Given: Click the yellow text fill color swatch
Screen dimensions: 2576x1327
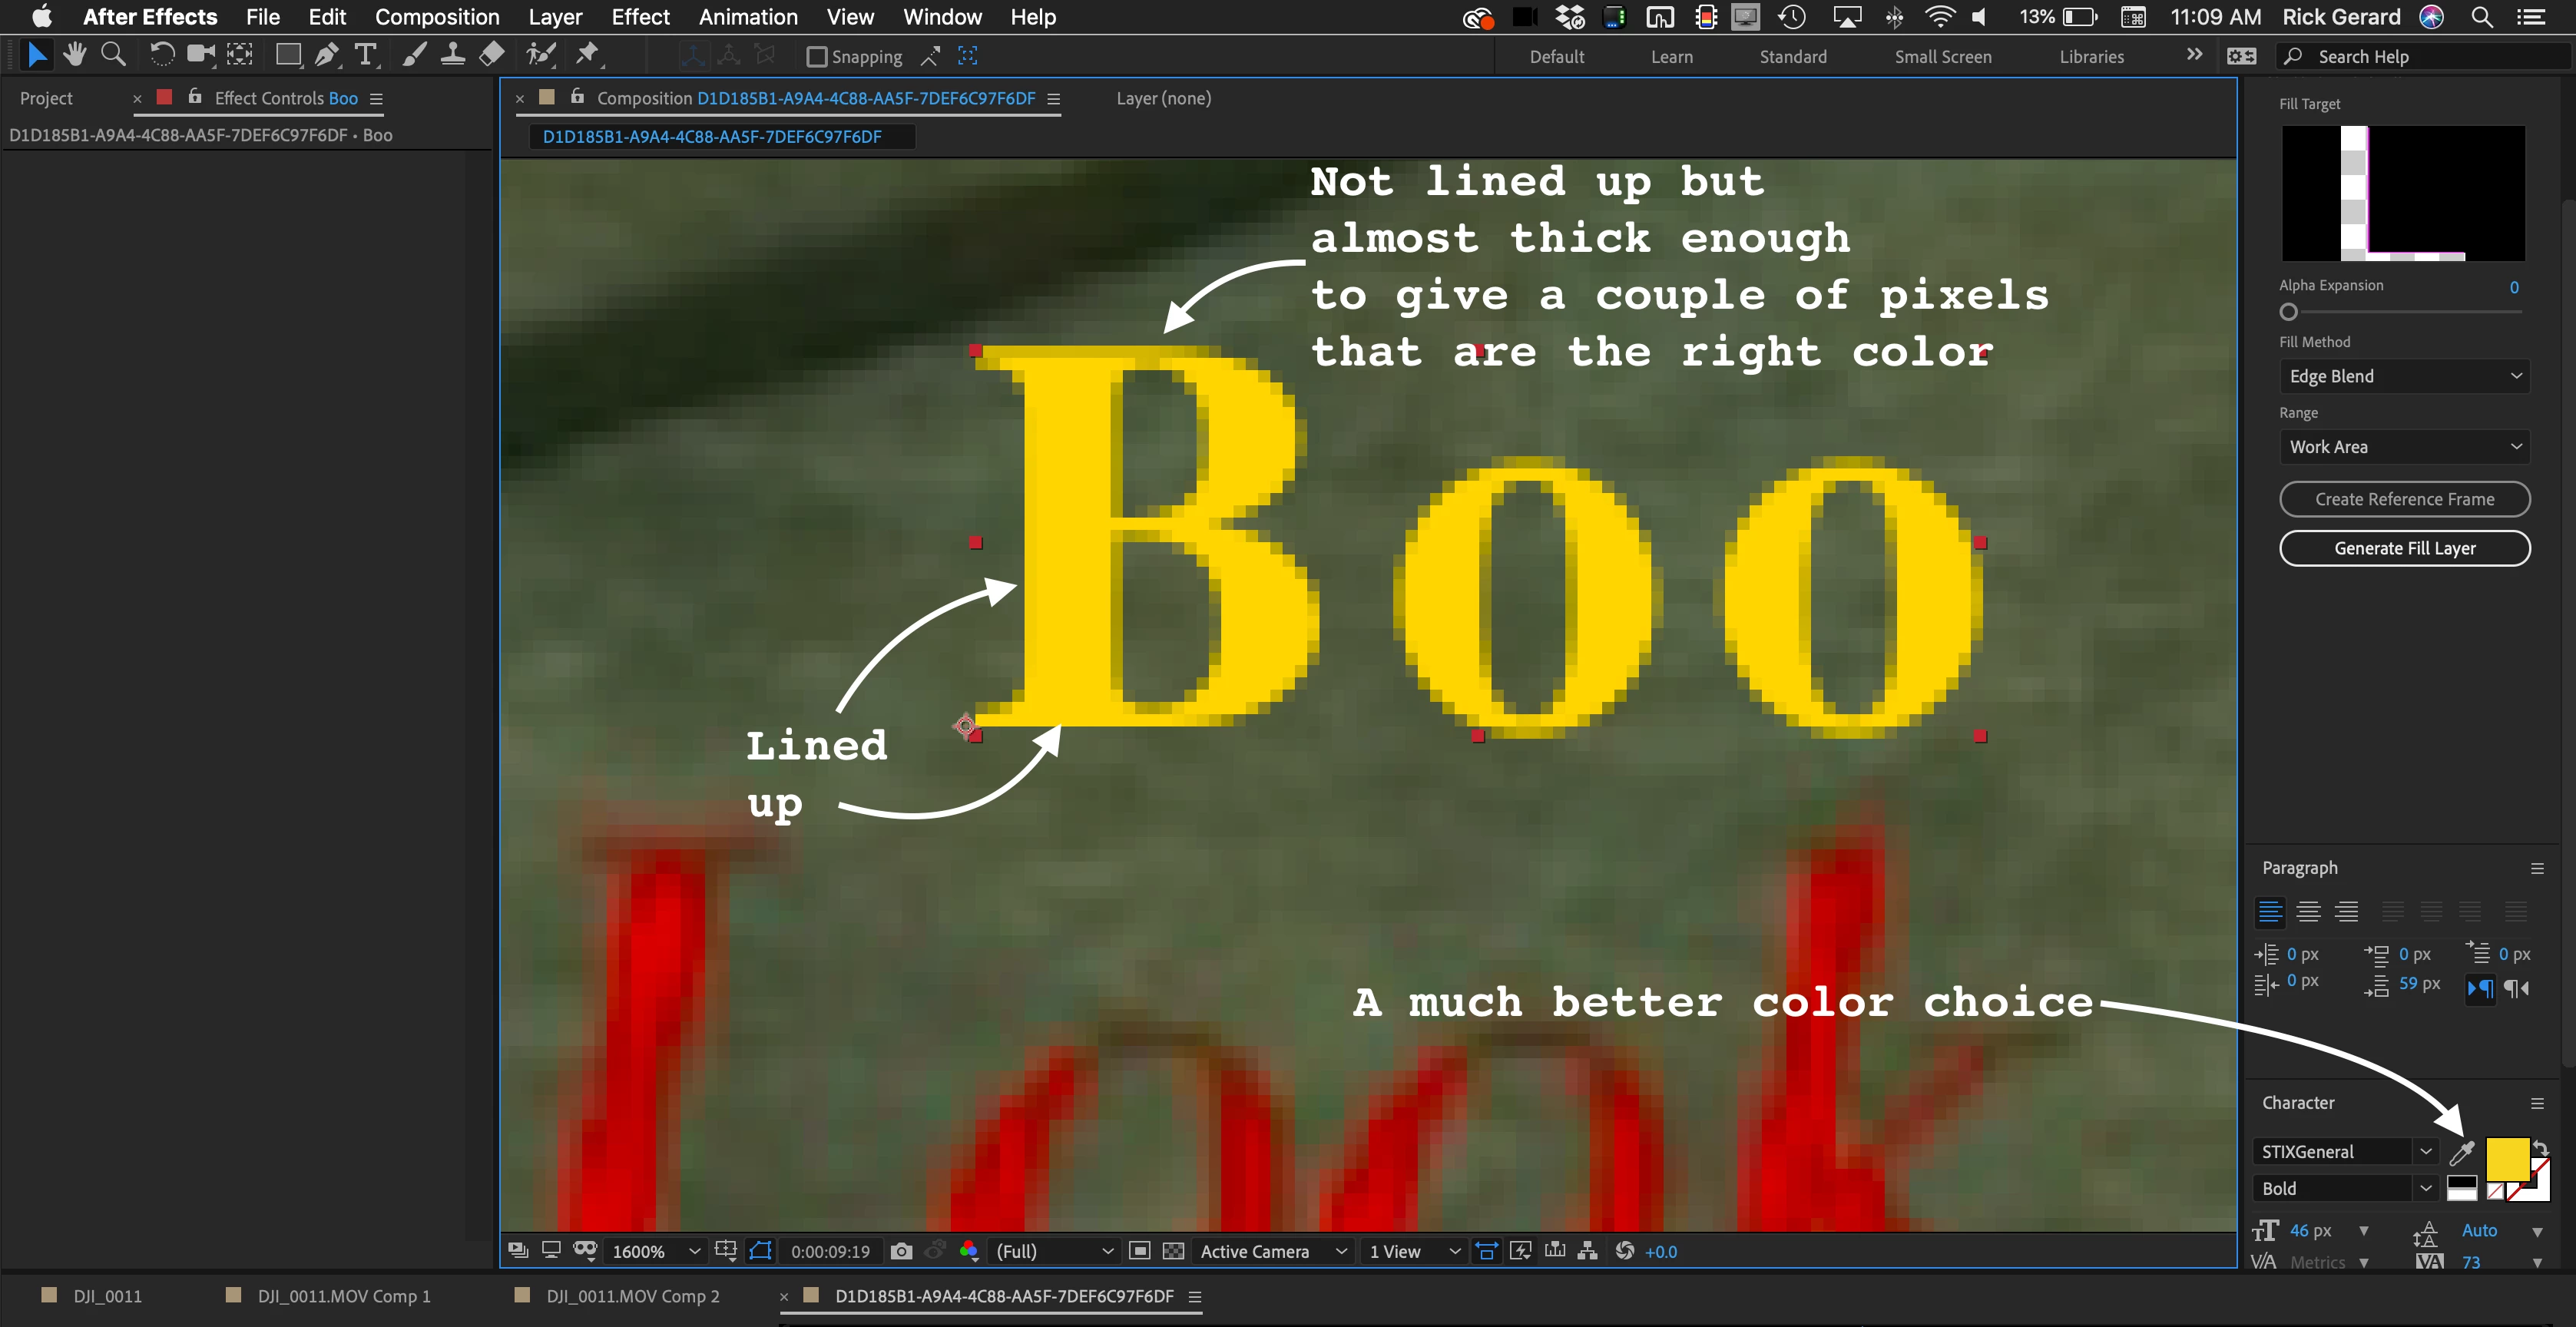Looking at the screenshot, I should 2506,1158.
